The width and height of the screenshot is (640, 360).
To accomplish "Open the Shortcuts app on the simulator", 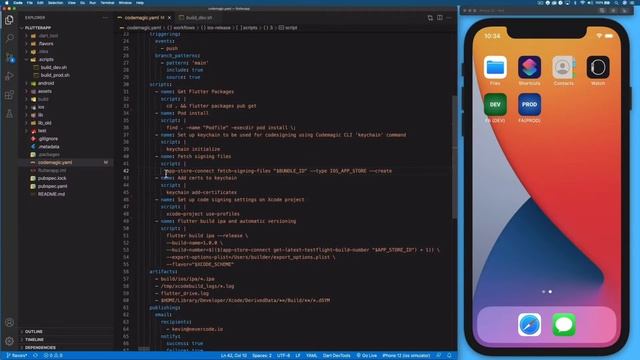I will tap(529, 67).
